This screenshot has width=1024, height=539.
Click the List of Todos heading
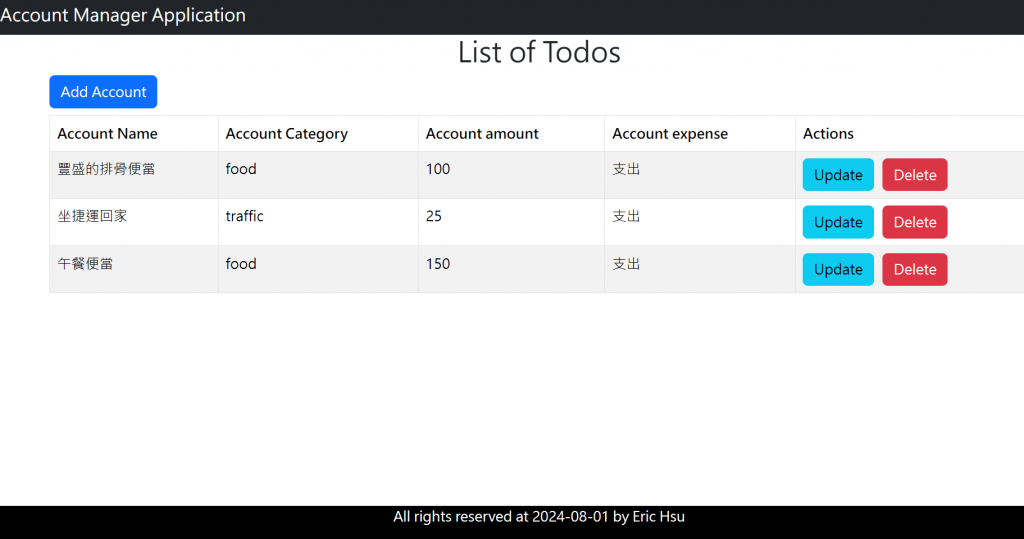(539, 53)
